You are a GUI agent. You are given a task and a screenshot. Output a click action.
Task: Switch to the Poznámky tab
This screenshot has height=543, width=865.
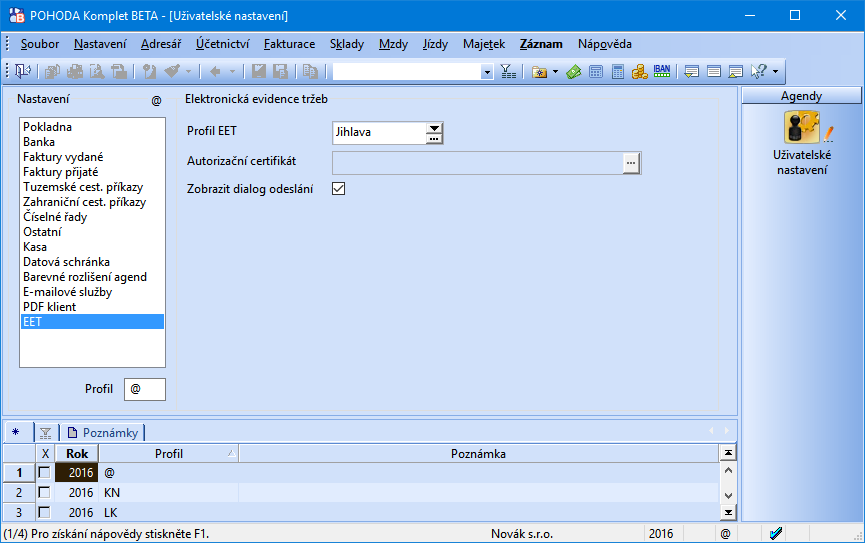point(103,433)
